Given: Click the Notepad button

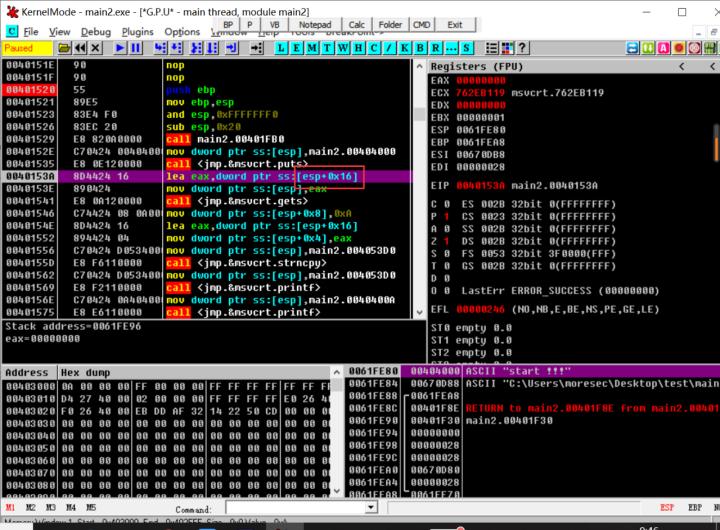Looking at the screenshot, I should (315, 24).
